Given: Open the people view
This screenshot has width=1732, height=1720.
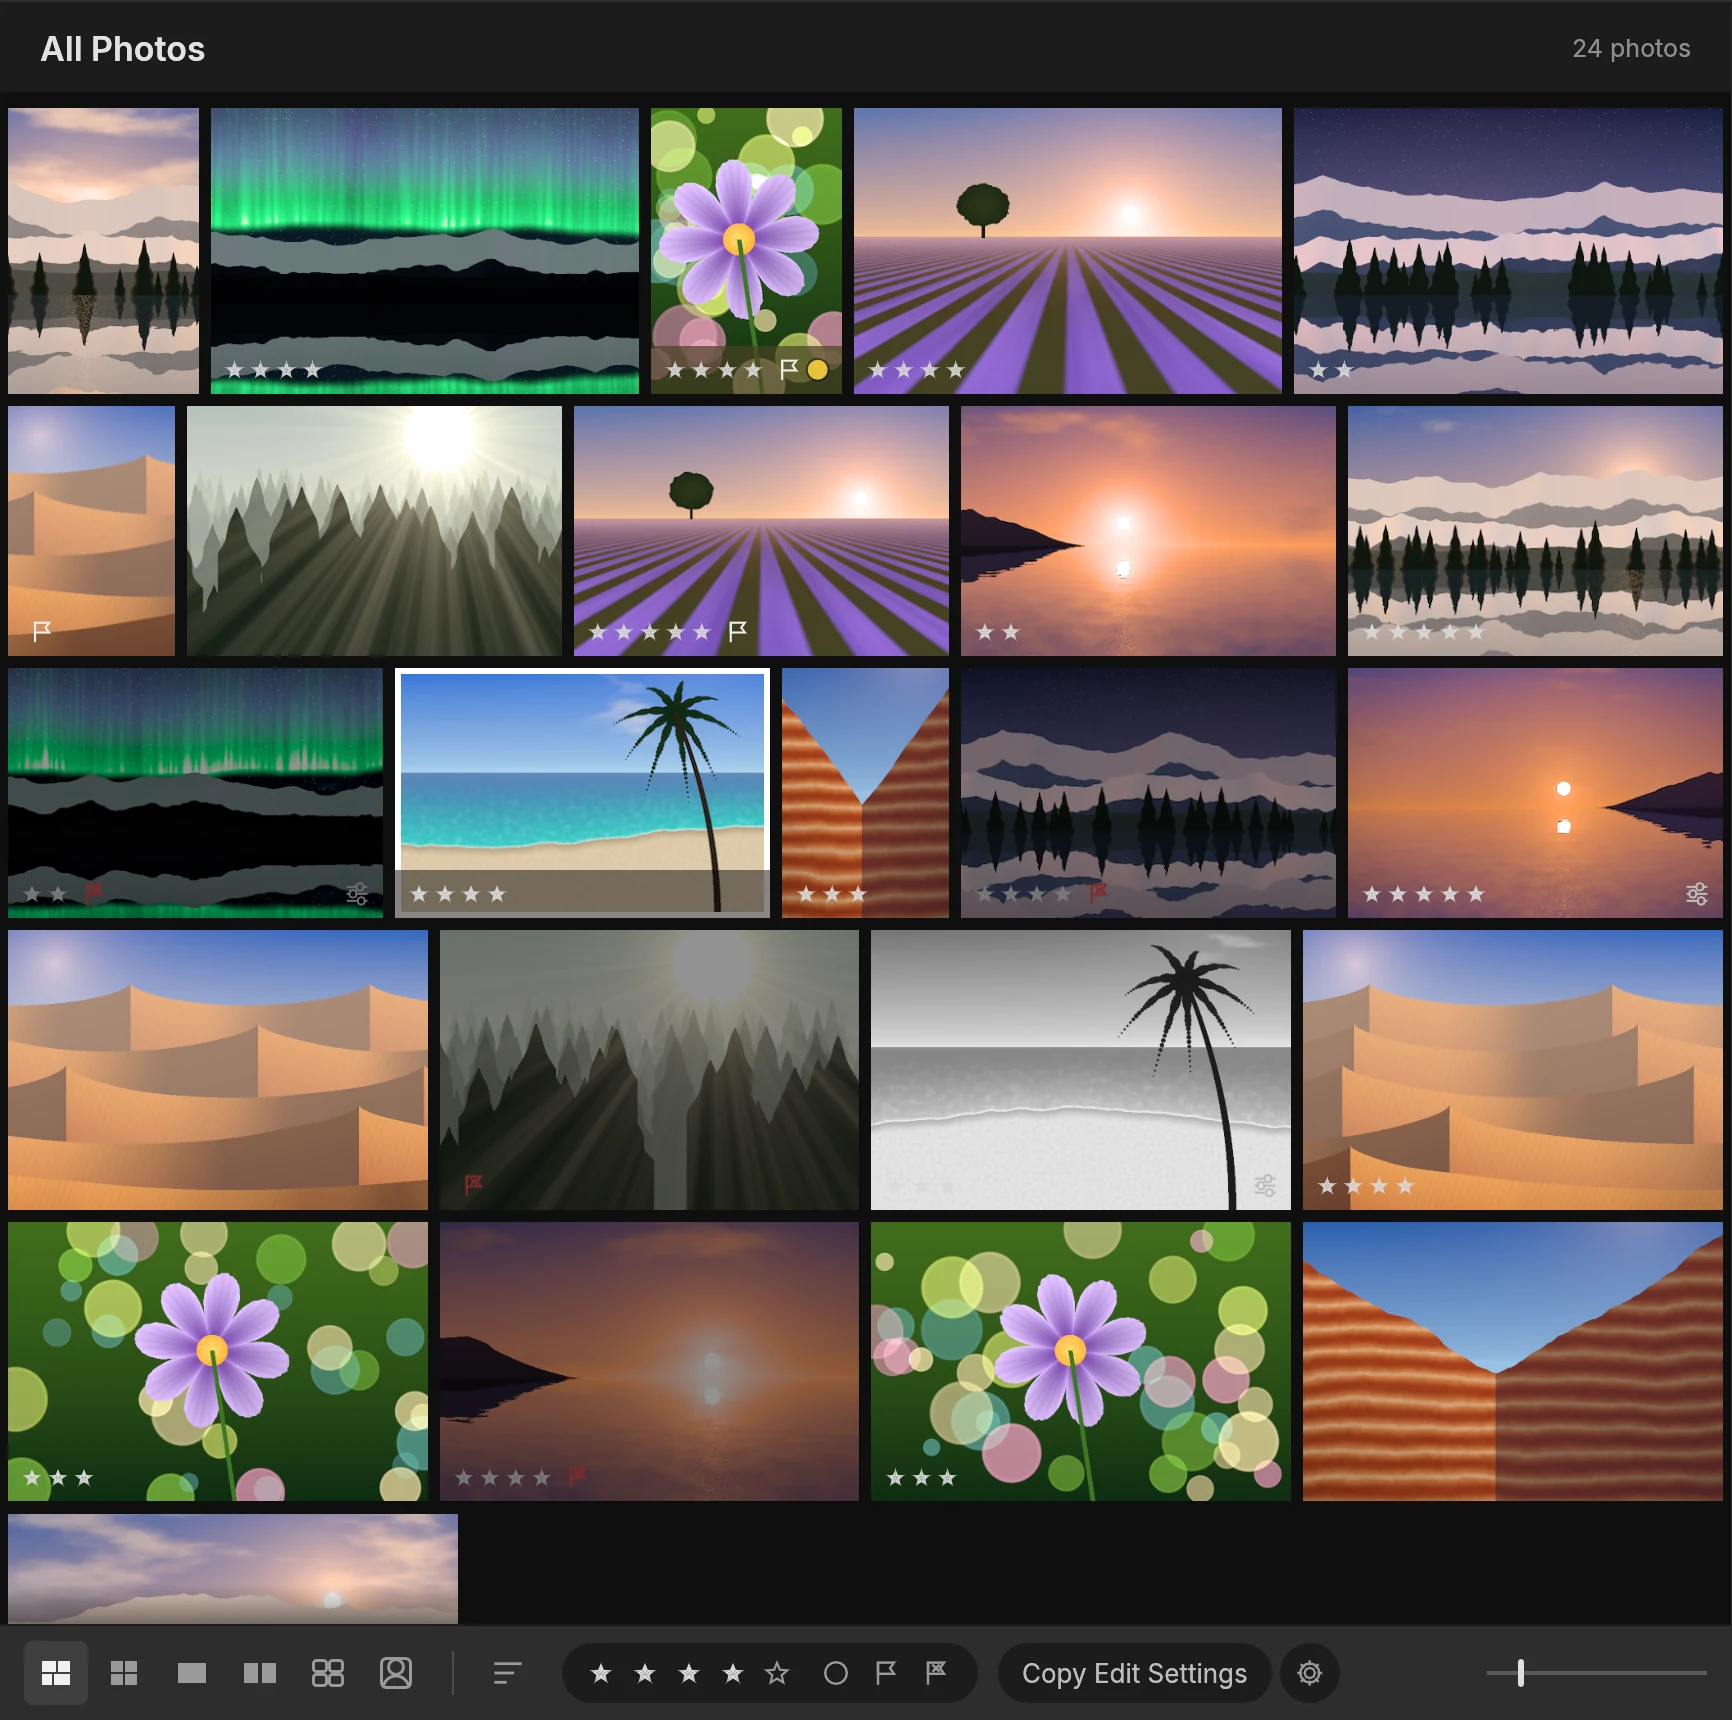Looking at the screenshot, I should coord(396,1673).
